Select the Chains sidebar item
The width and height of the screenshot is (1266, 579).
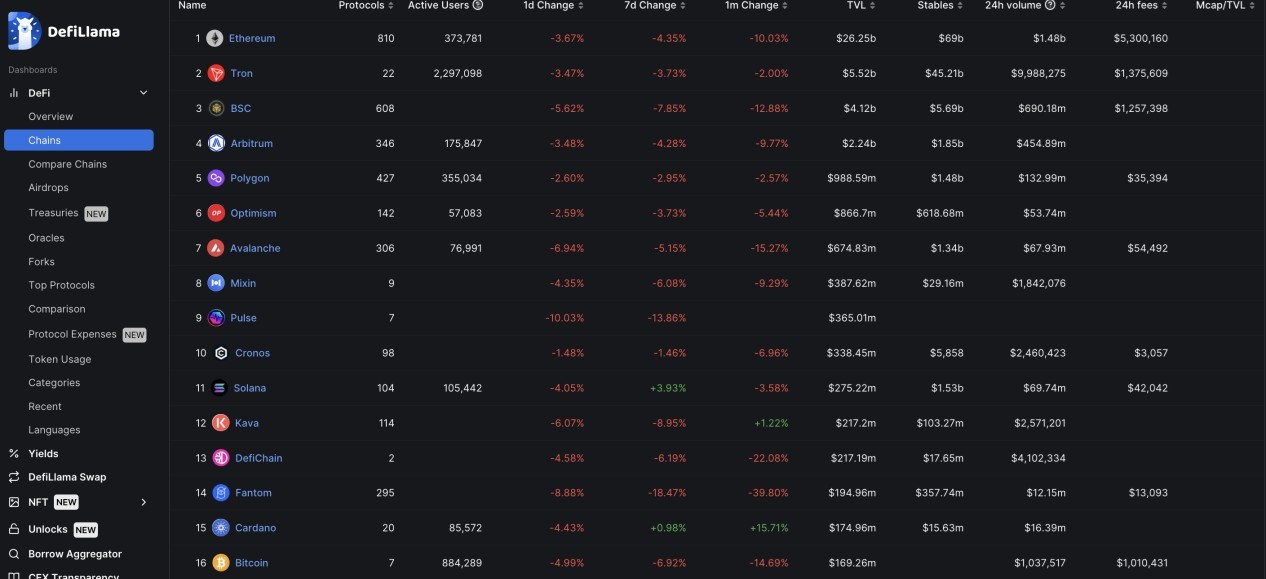coord(79,140)
